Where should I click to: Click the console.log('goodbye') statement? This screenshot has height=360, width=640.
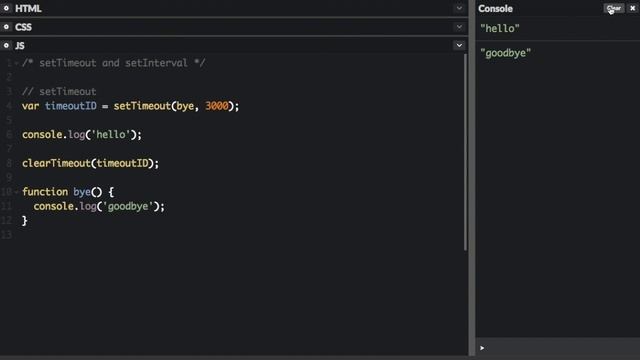(99, 207)
